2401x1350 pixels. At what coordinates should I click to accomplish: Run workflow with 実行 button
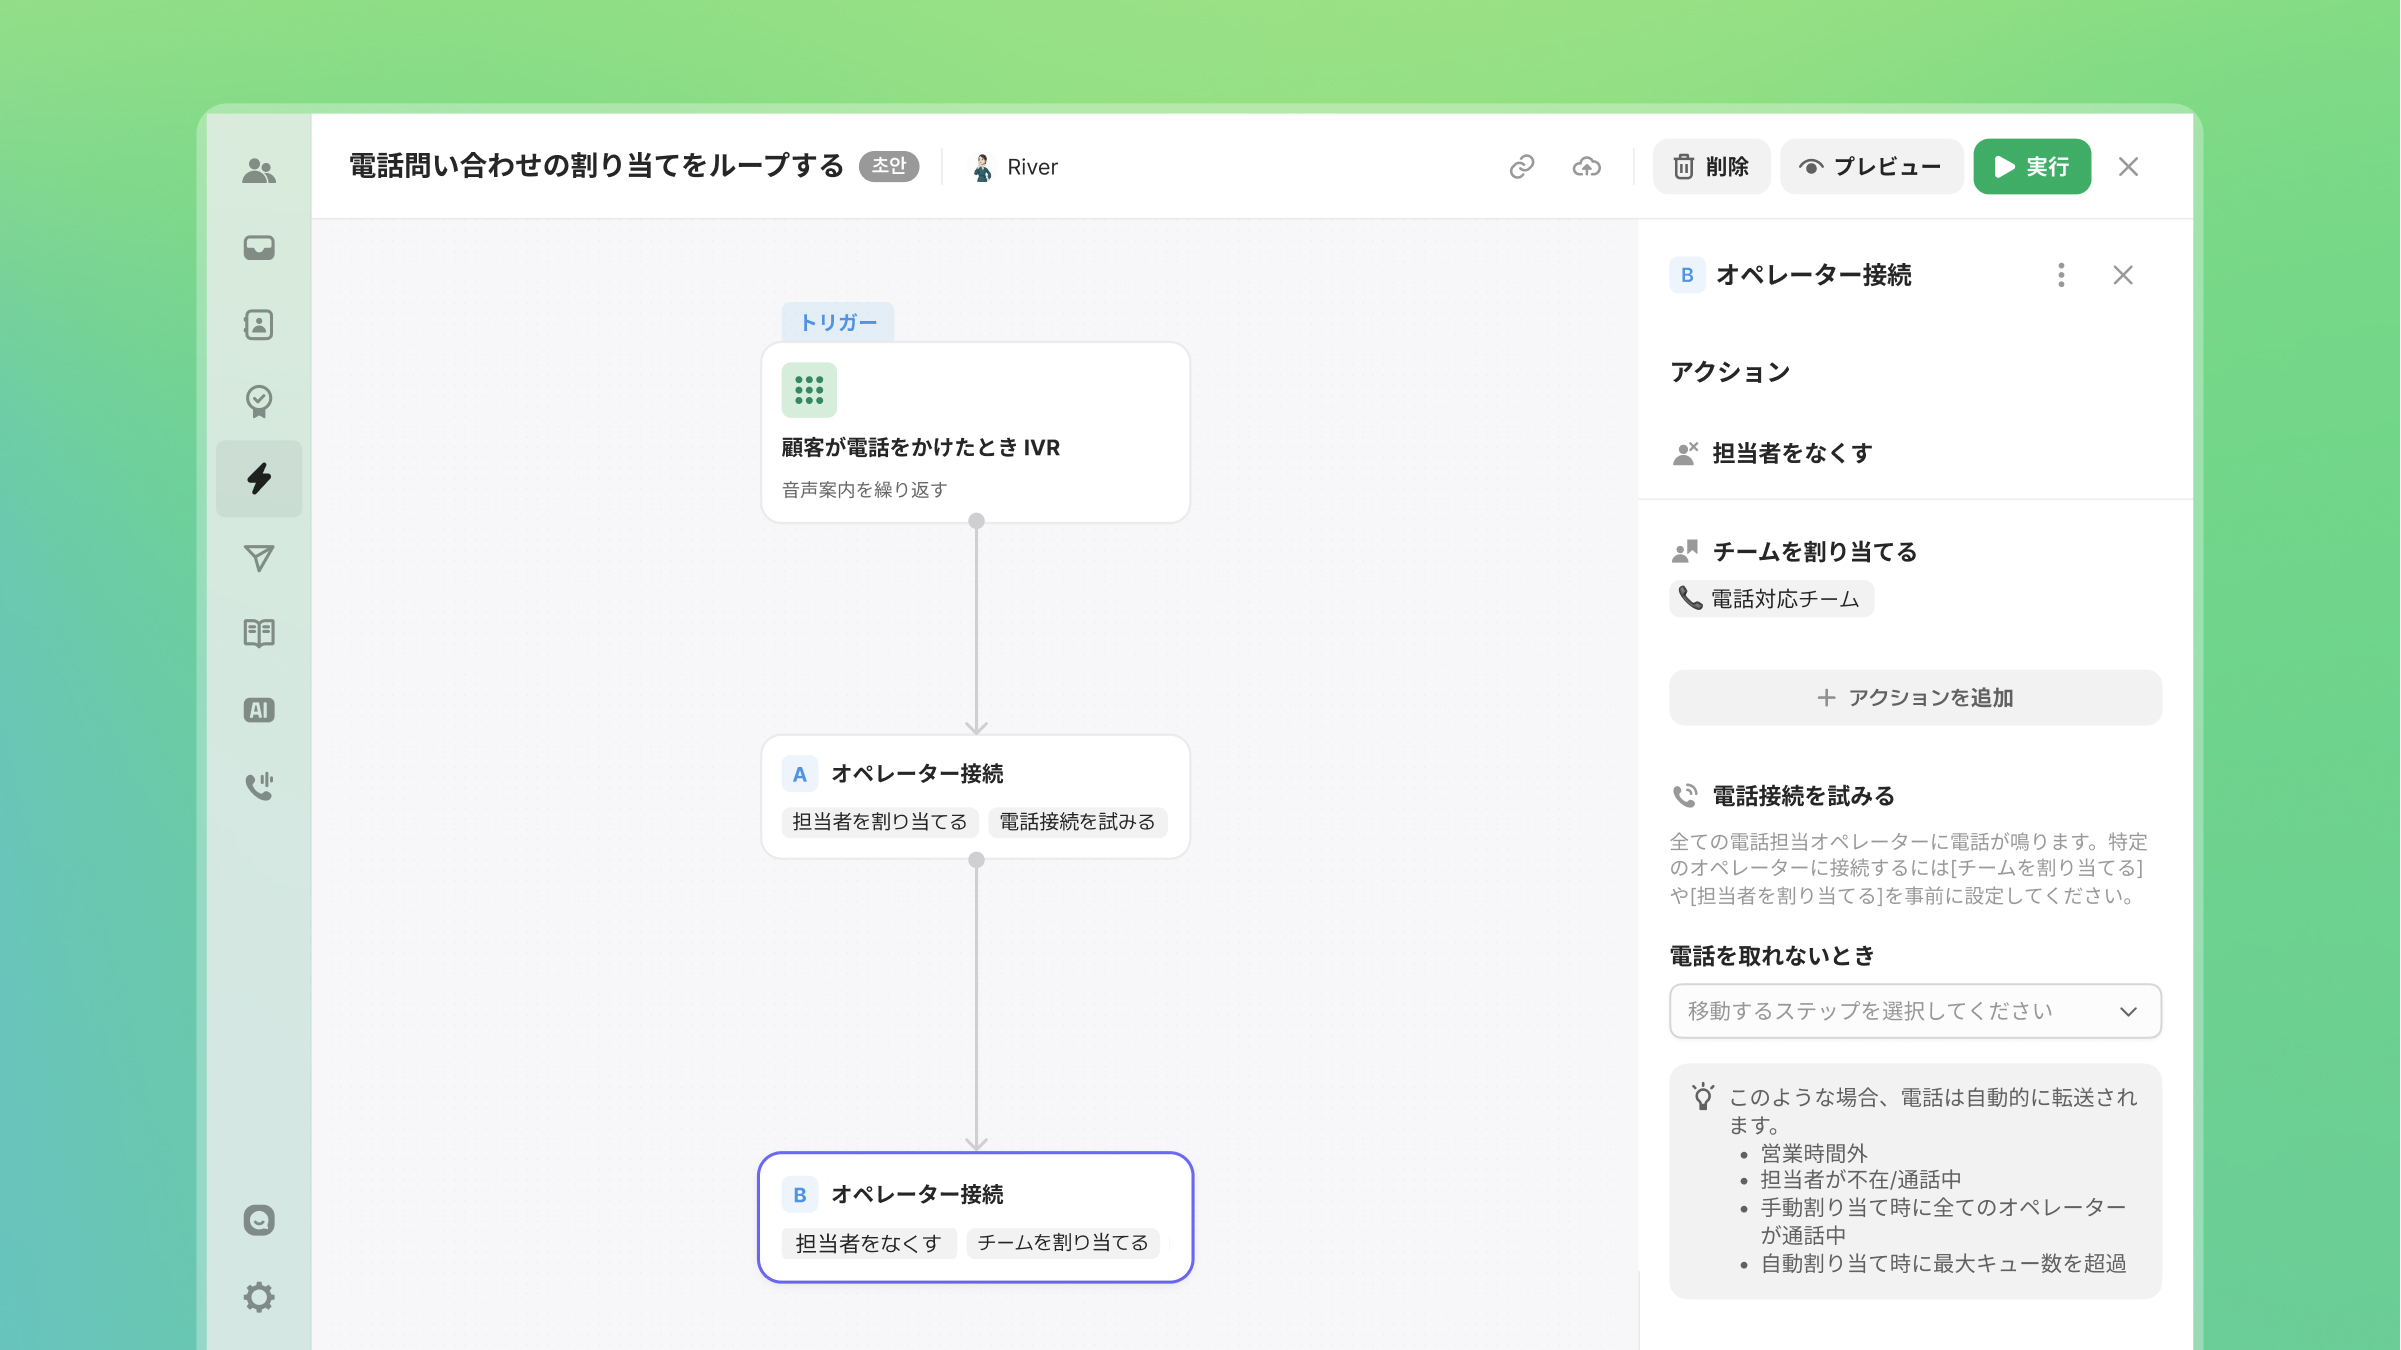click(2031, 167)
